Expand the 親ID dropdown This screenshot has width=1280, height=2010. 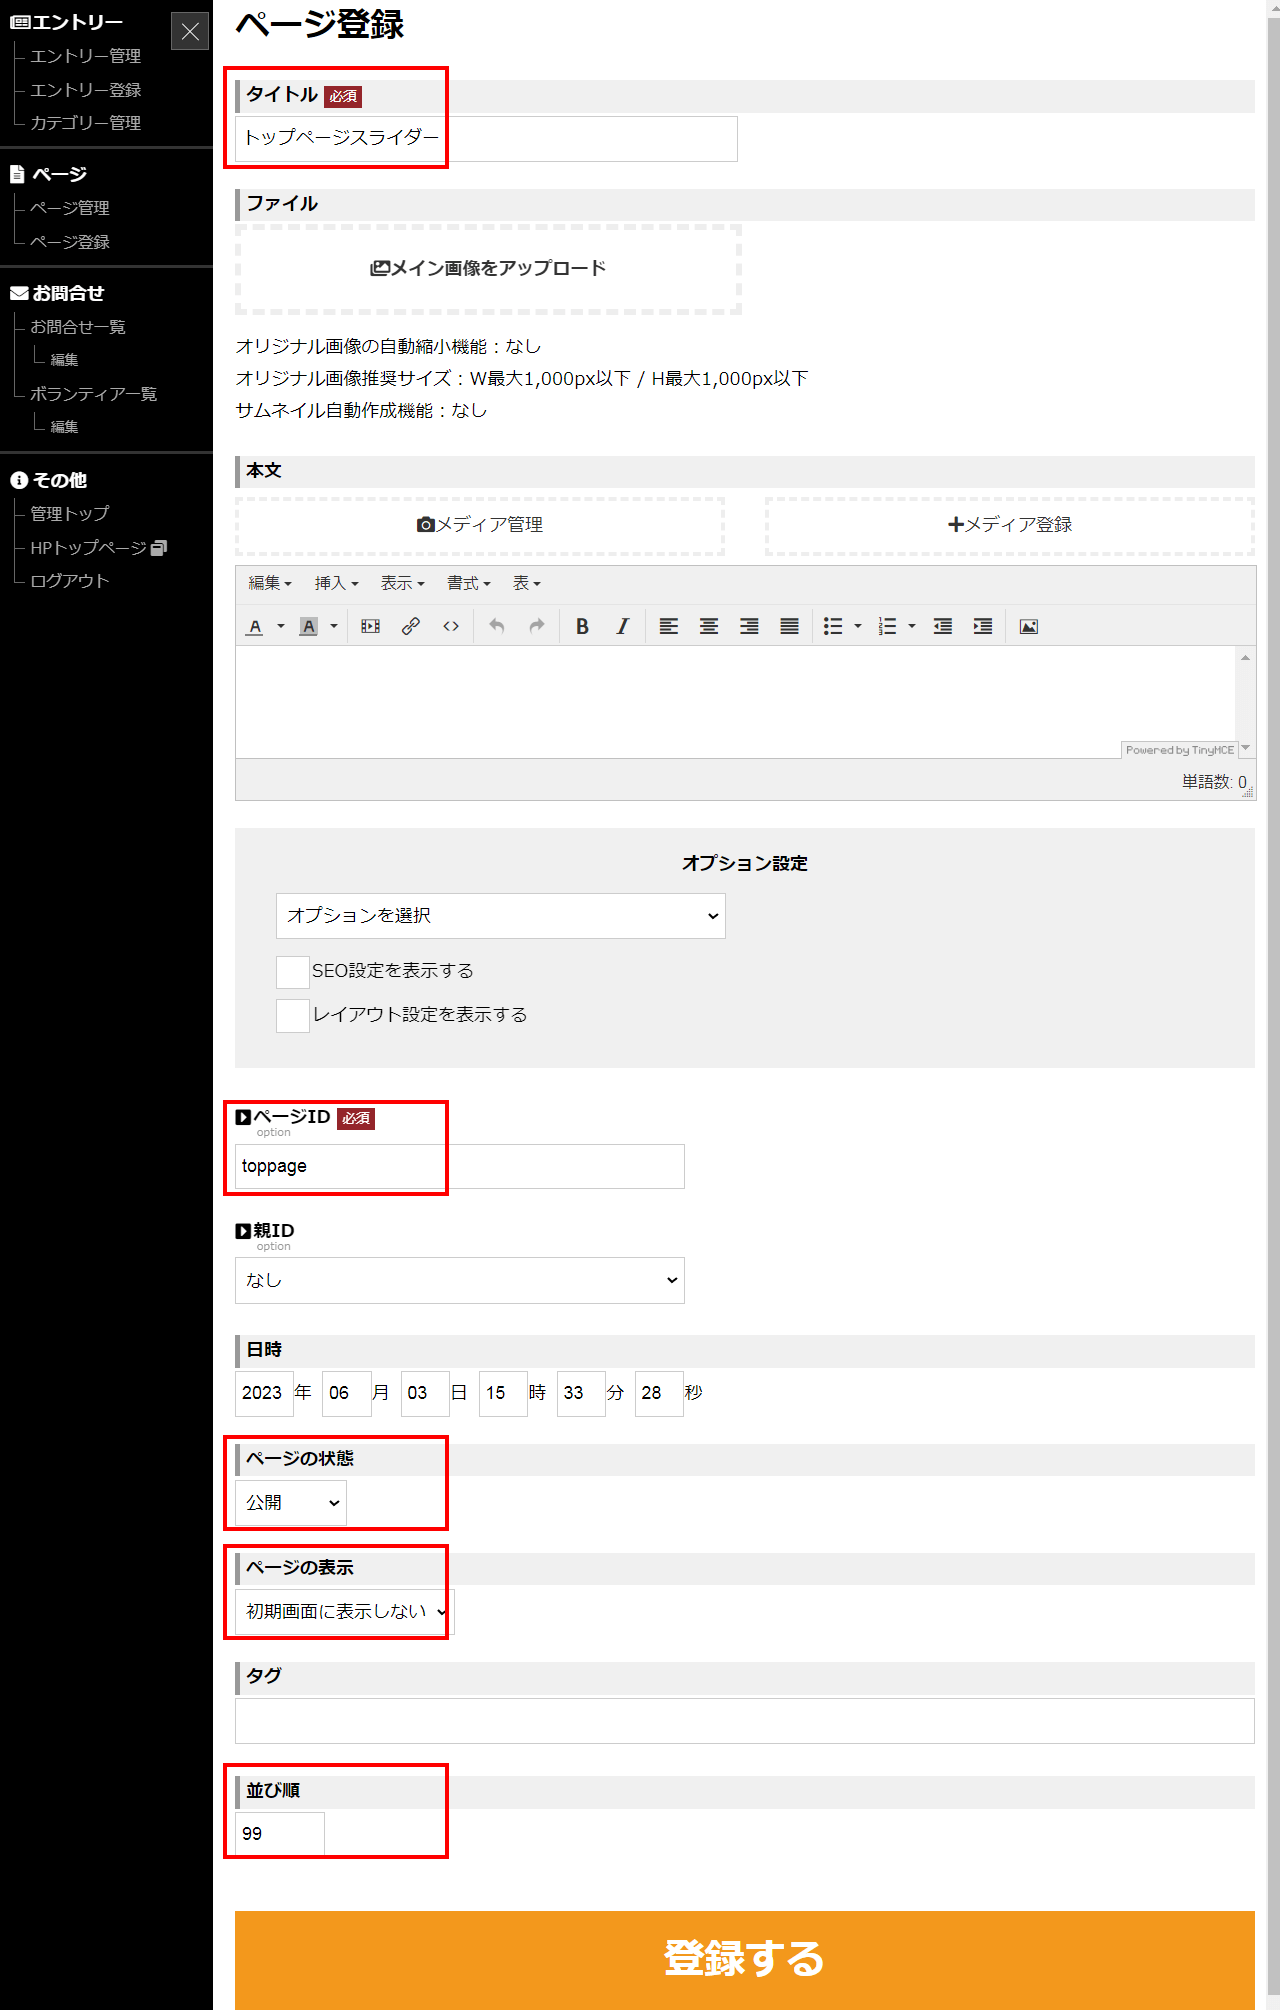[x=459, y=1280]
